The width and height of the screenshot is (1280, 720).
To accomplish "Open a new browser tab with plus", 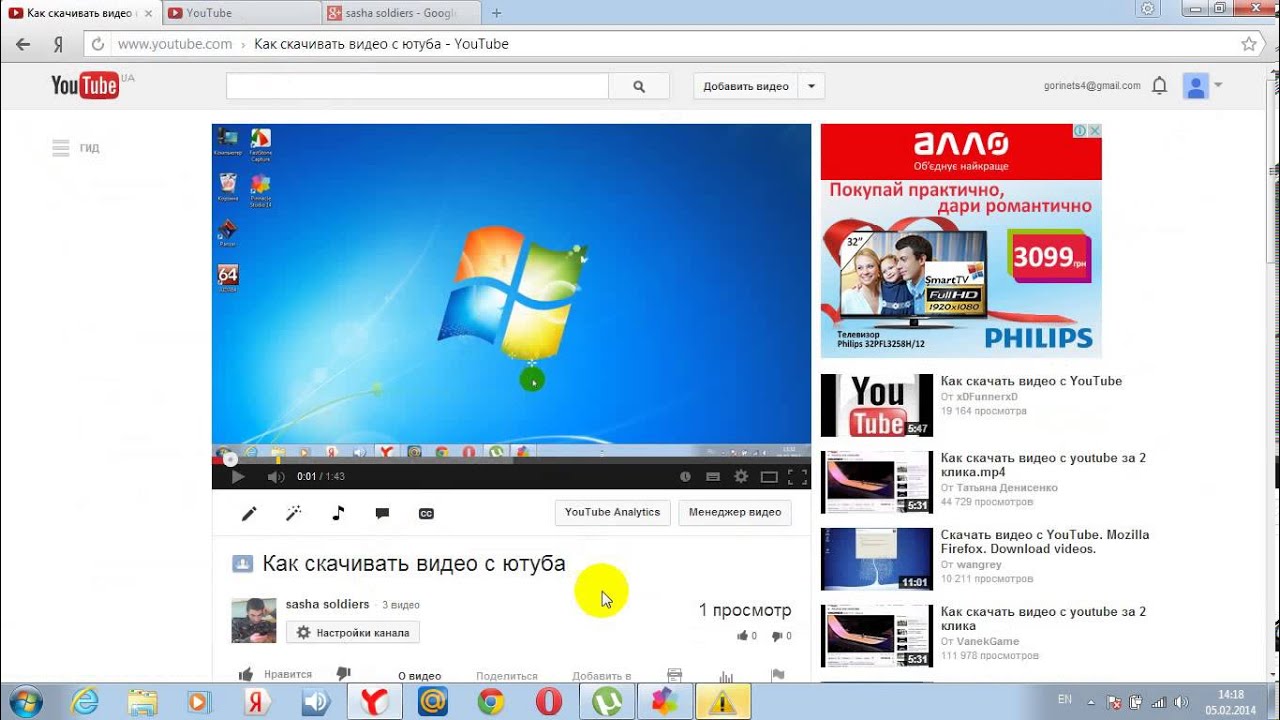I will [x=497, y=13].
